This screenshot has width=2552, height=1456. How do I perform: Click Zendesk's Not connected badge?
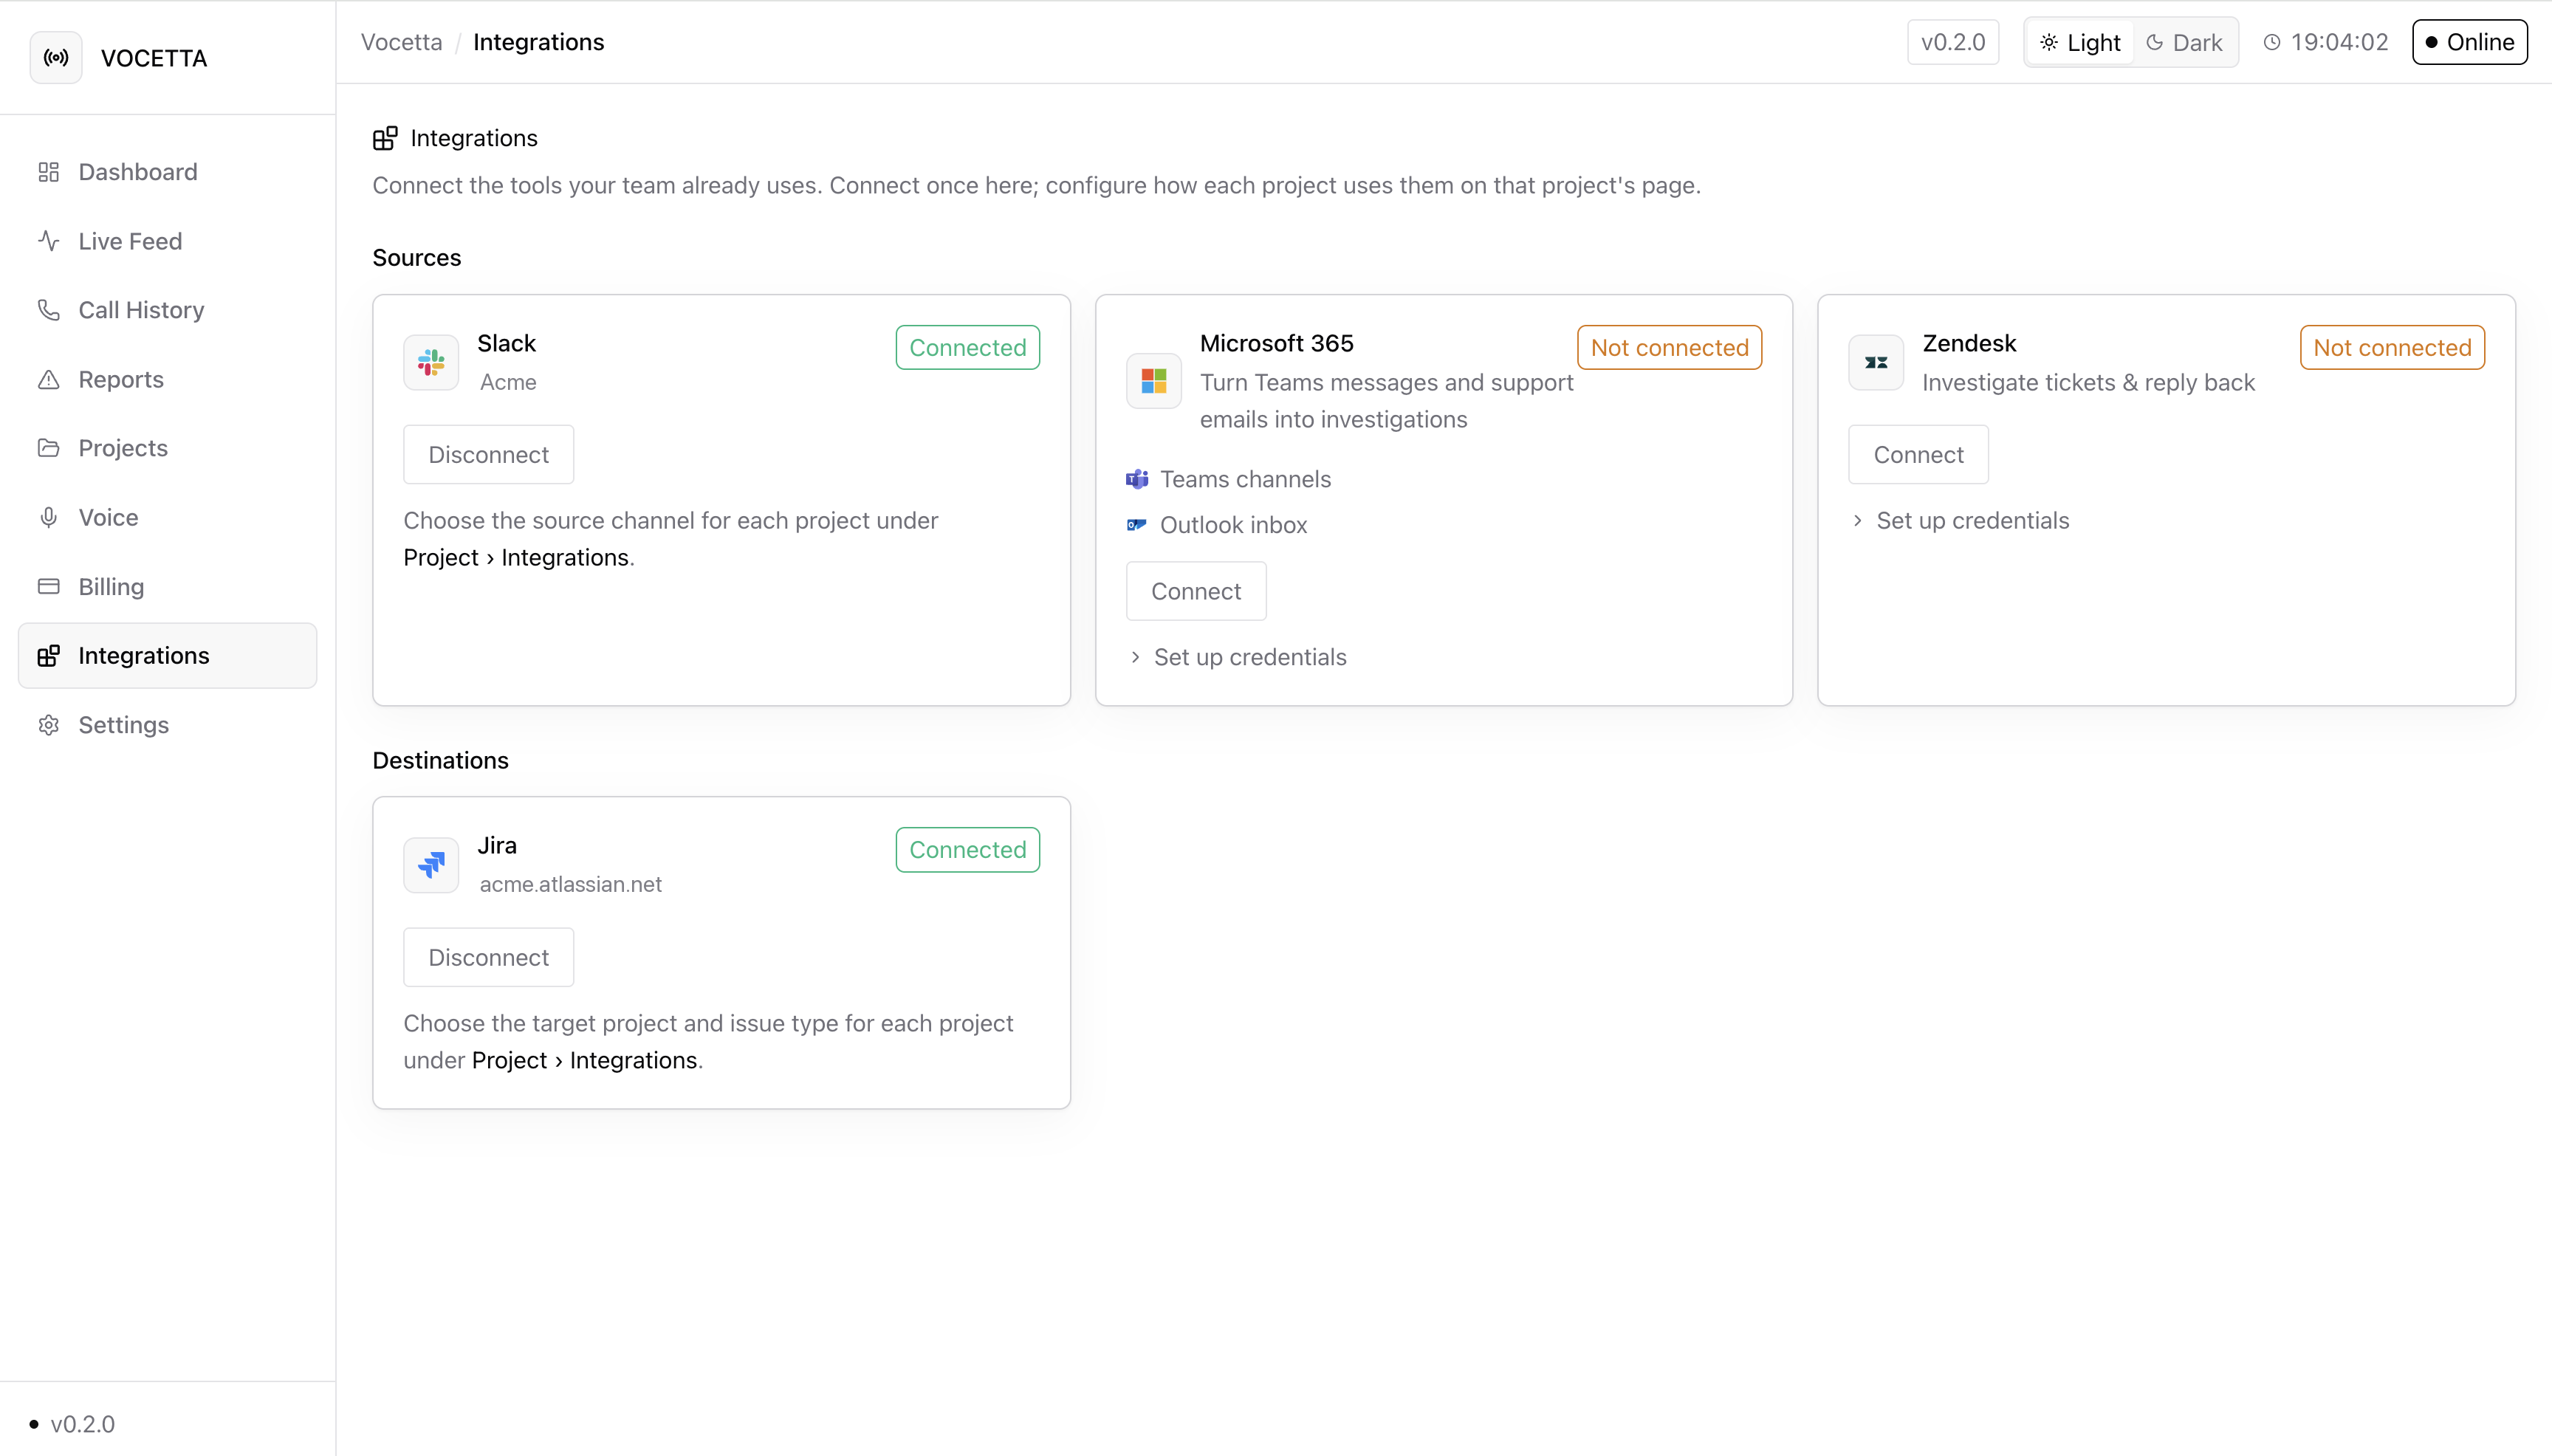(x=2392, y=347)
